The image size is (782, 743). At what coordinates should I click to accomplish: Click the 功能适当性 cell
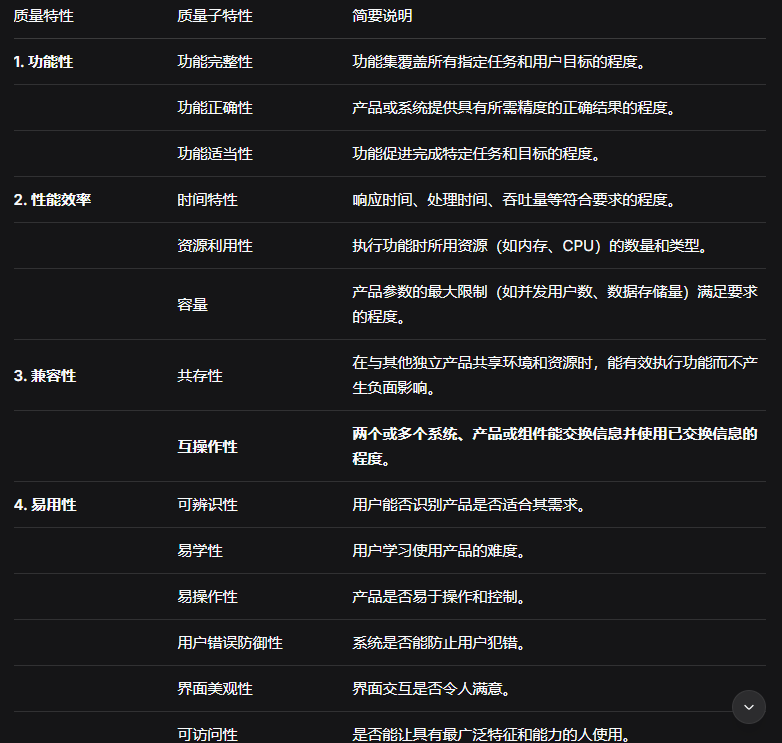point(215,154)
